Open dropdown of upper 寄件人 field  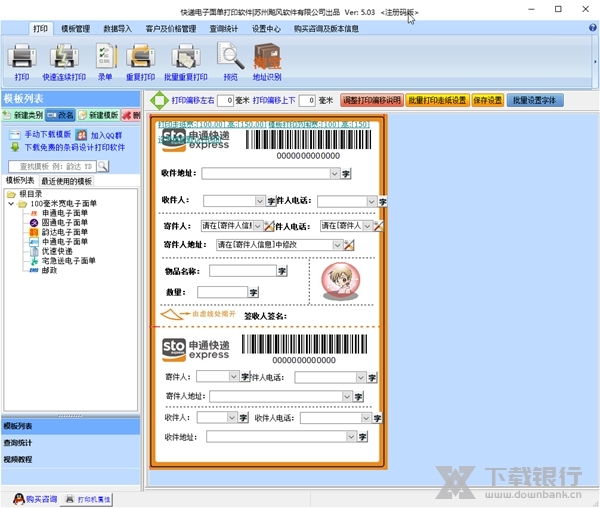pyautogui.click(x=258, y=226)
